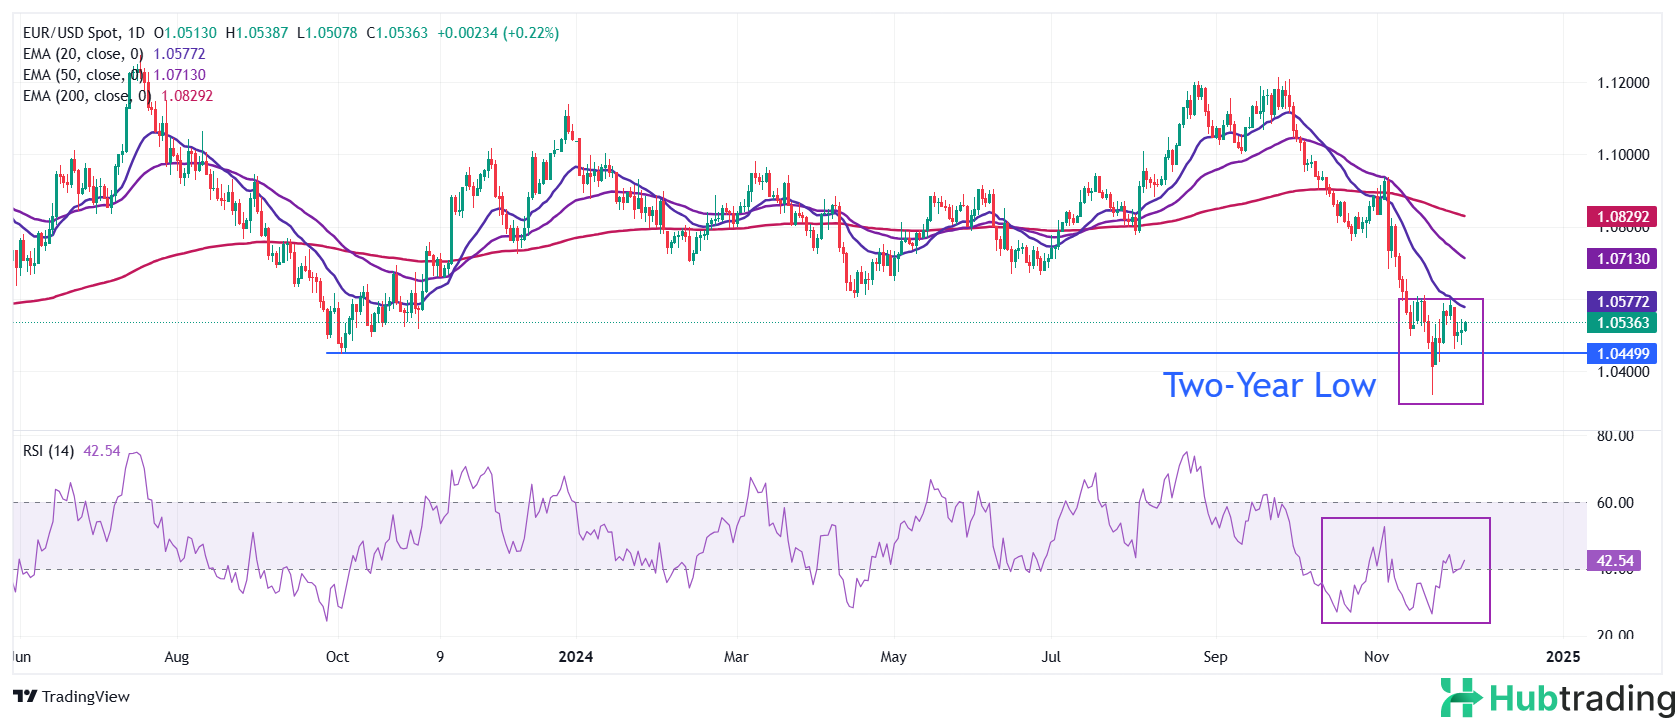Click the blue 1.04499 support level tag

coord(1621,353)
